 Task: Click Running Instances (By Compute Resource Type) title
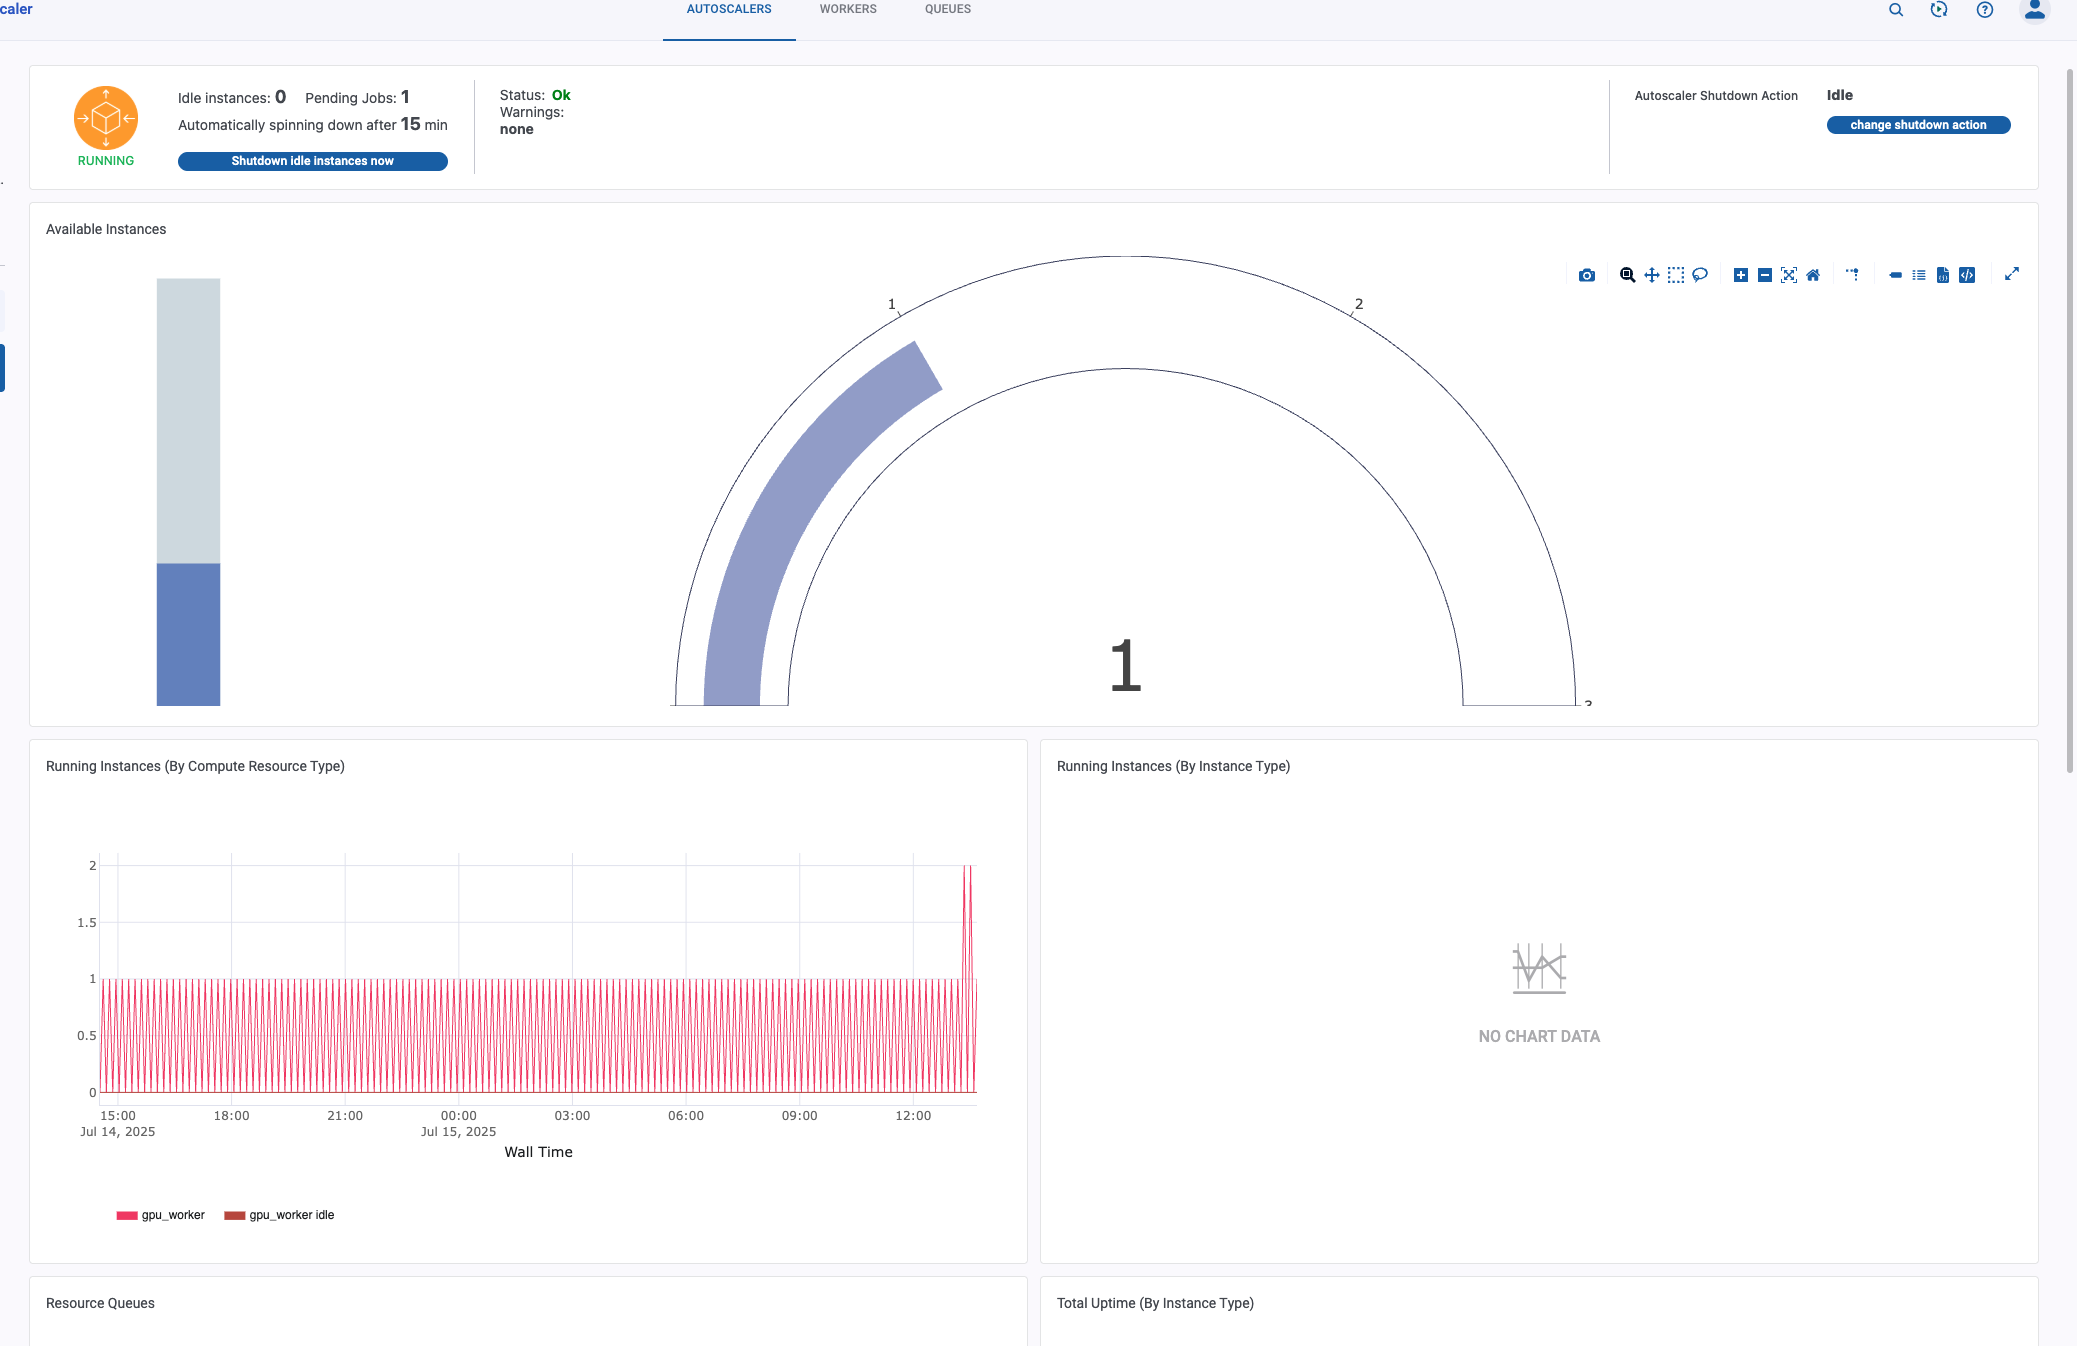point(195,766)
